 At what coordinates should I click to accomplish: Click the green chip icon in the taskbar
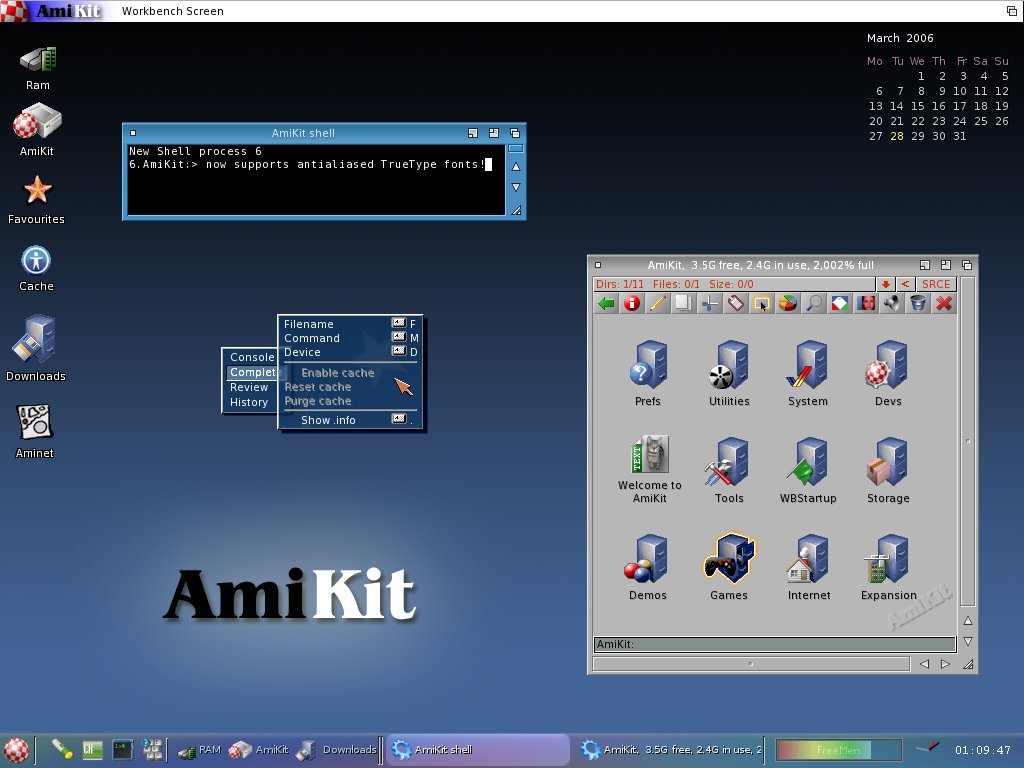coord(92,750)
